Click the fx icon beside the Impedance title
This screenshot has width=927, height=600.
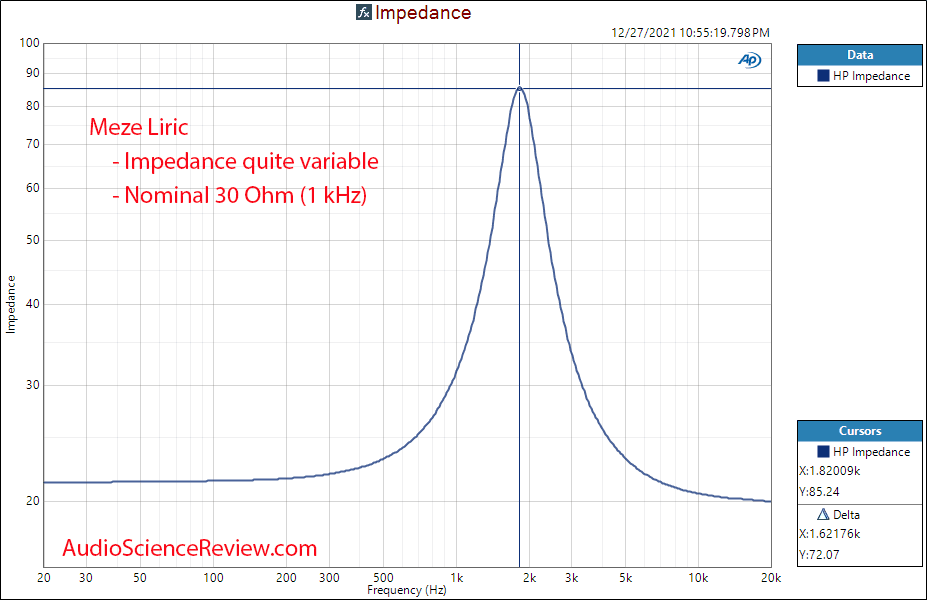pyautogui.click(x=364, y=12)
